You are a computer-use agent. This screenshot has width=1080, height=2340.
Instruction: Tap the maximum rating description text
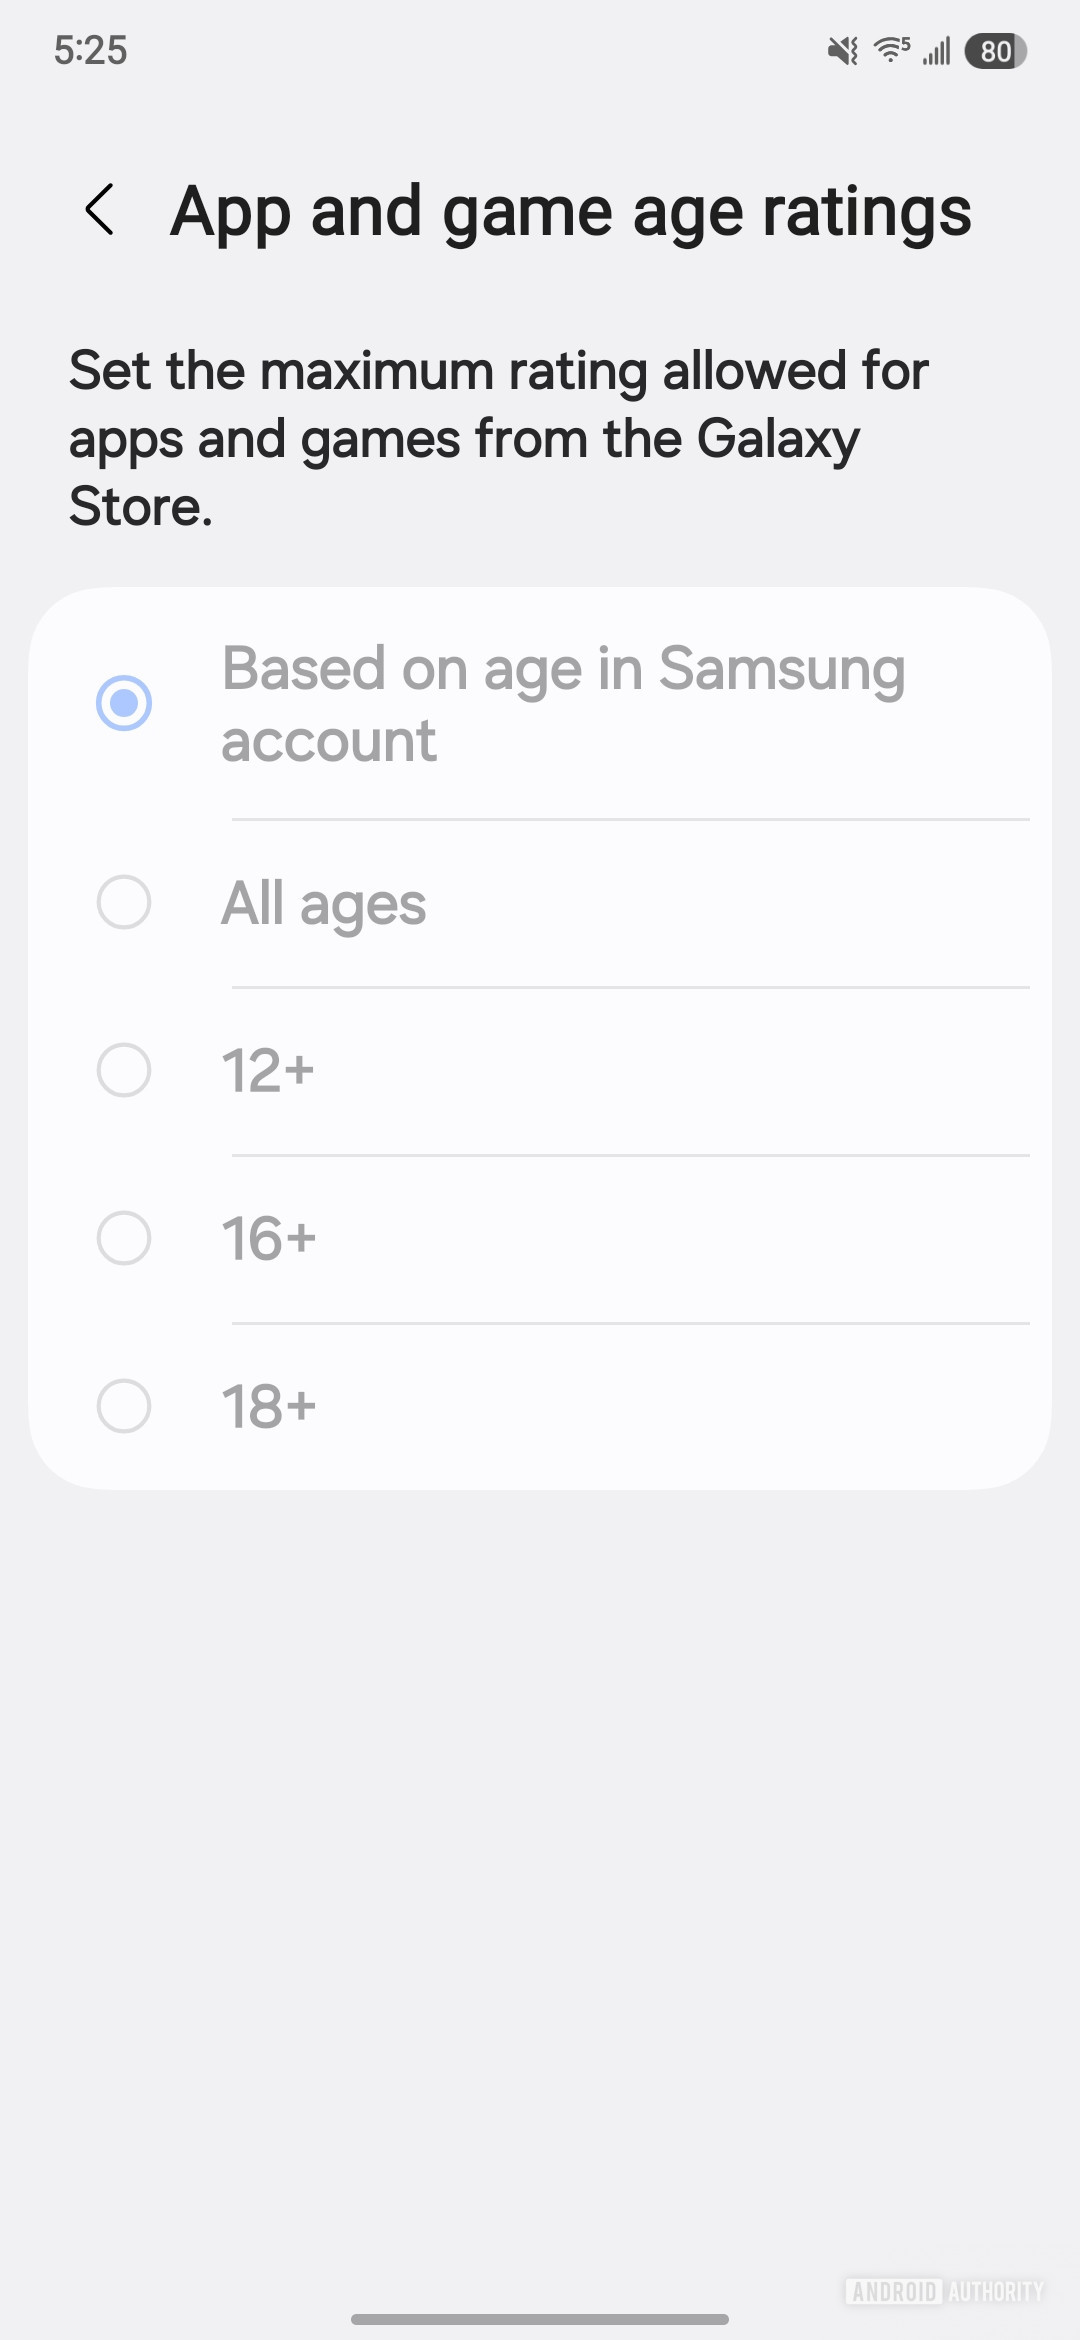(x=498, y=438)
